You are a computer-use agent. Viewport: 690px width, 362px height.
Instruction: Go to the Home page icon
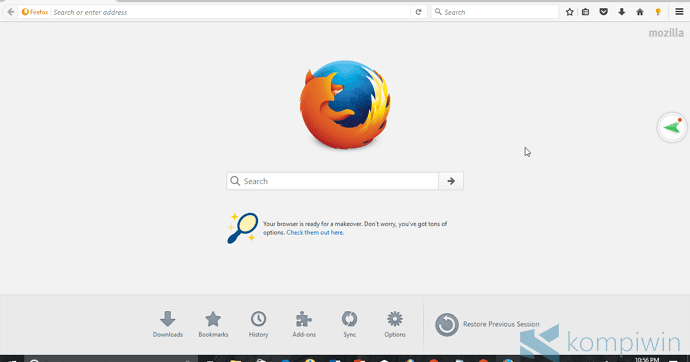(640, 12)
